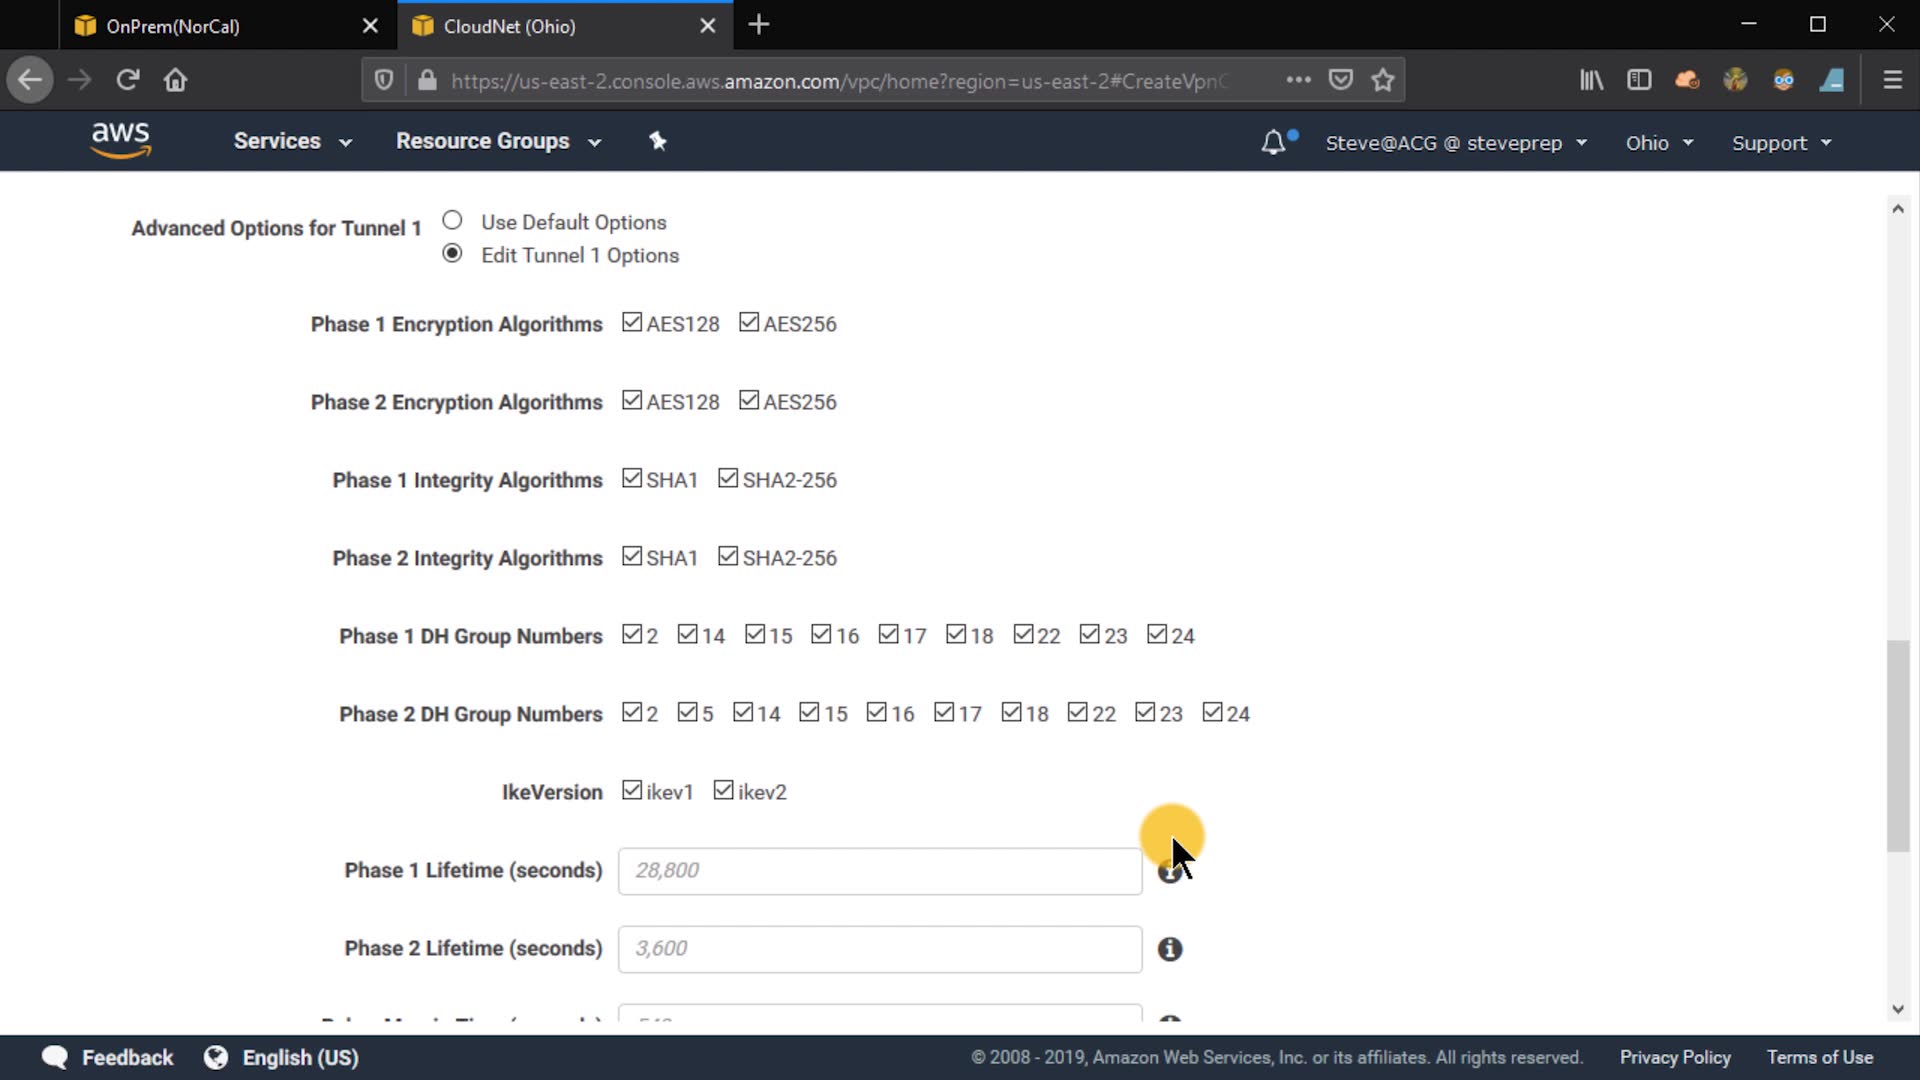Open the Resource Groups menu
This screenshot has height=1080, width=1920.
tap(498, 141)
